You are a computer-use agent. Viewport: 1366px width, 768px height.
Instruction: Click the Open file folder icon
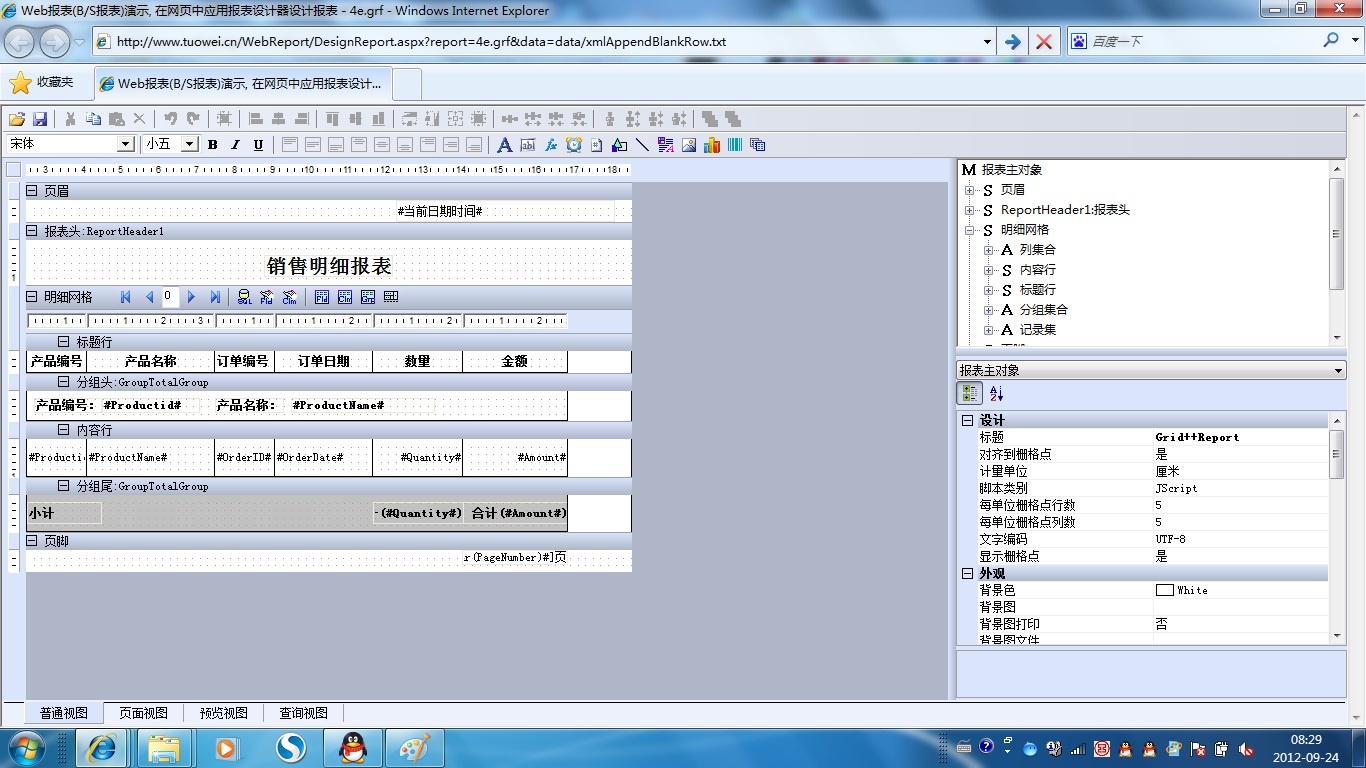coord(17,119)
